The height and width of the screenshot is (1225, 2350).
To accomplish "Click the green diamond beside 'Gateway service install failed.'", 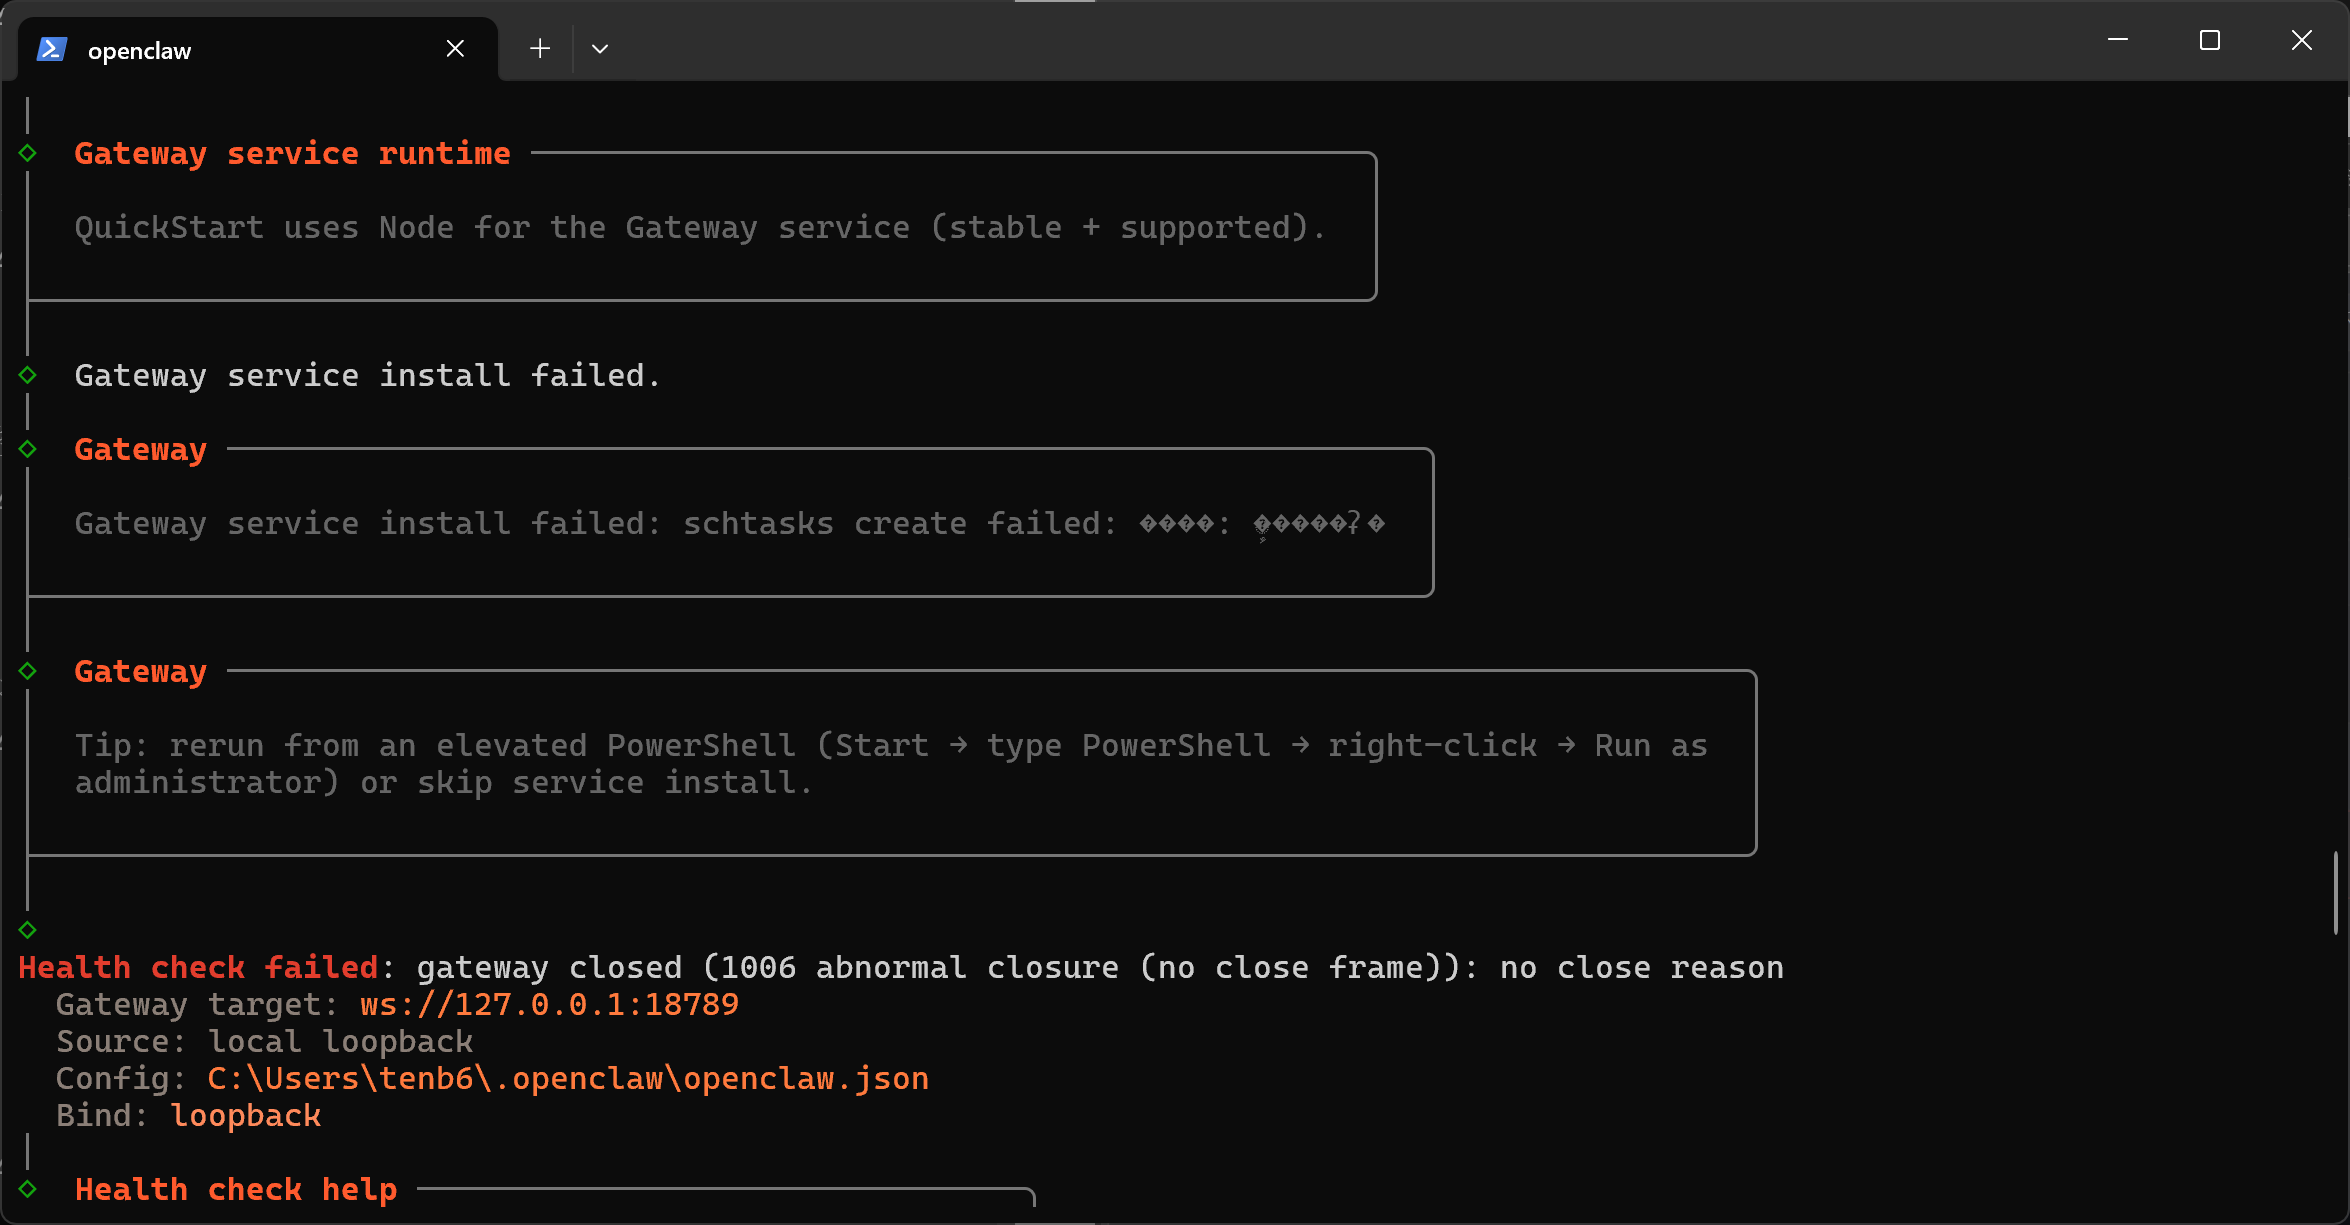I will pos(28,375).
